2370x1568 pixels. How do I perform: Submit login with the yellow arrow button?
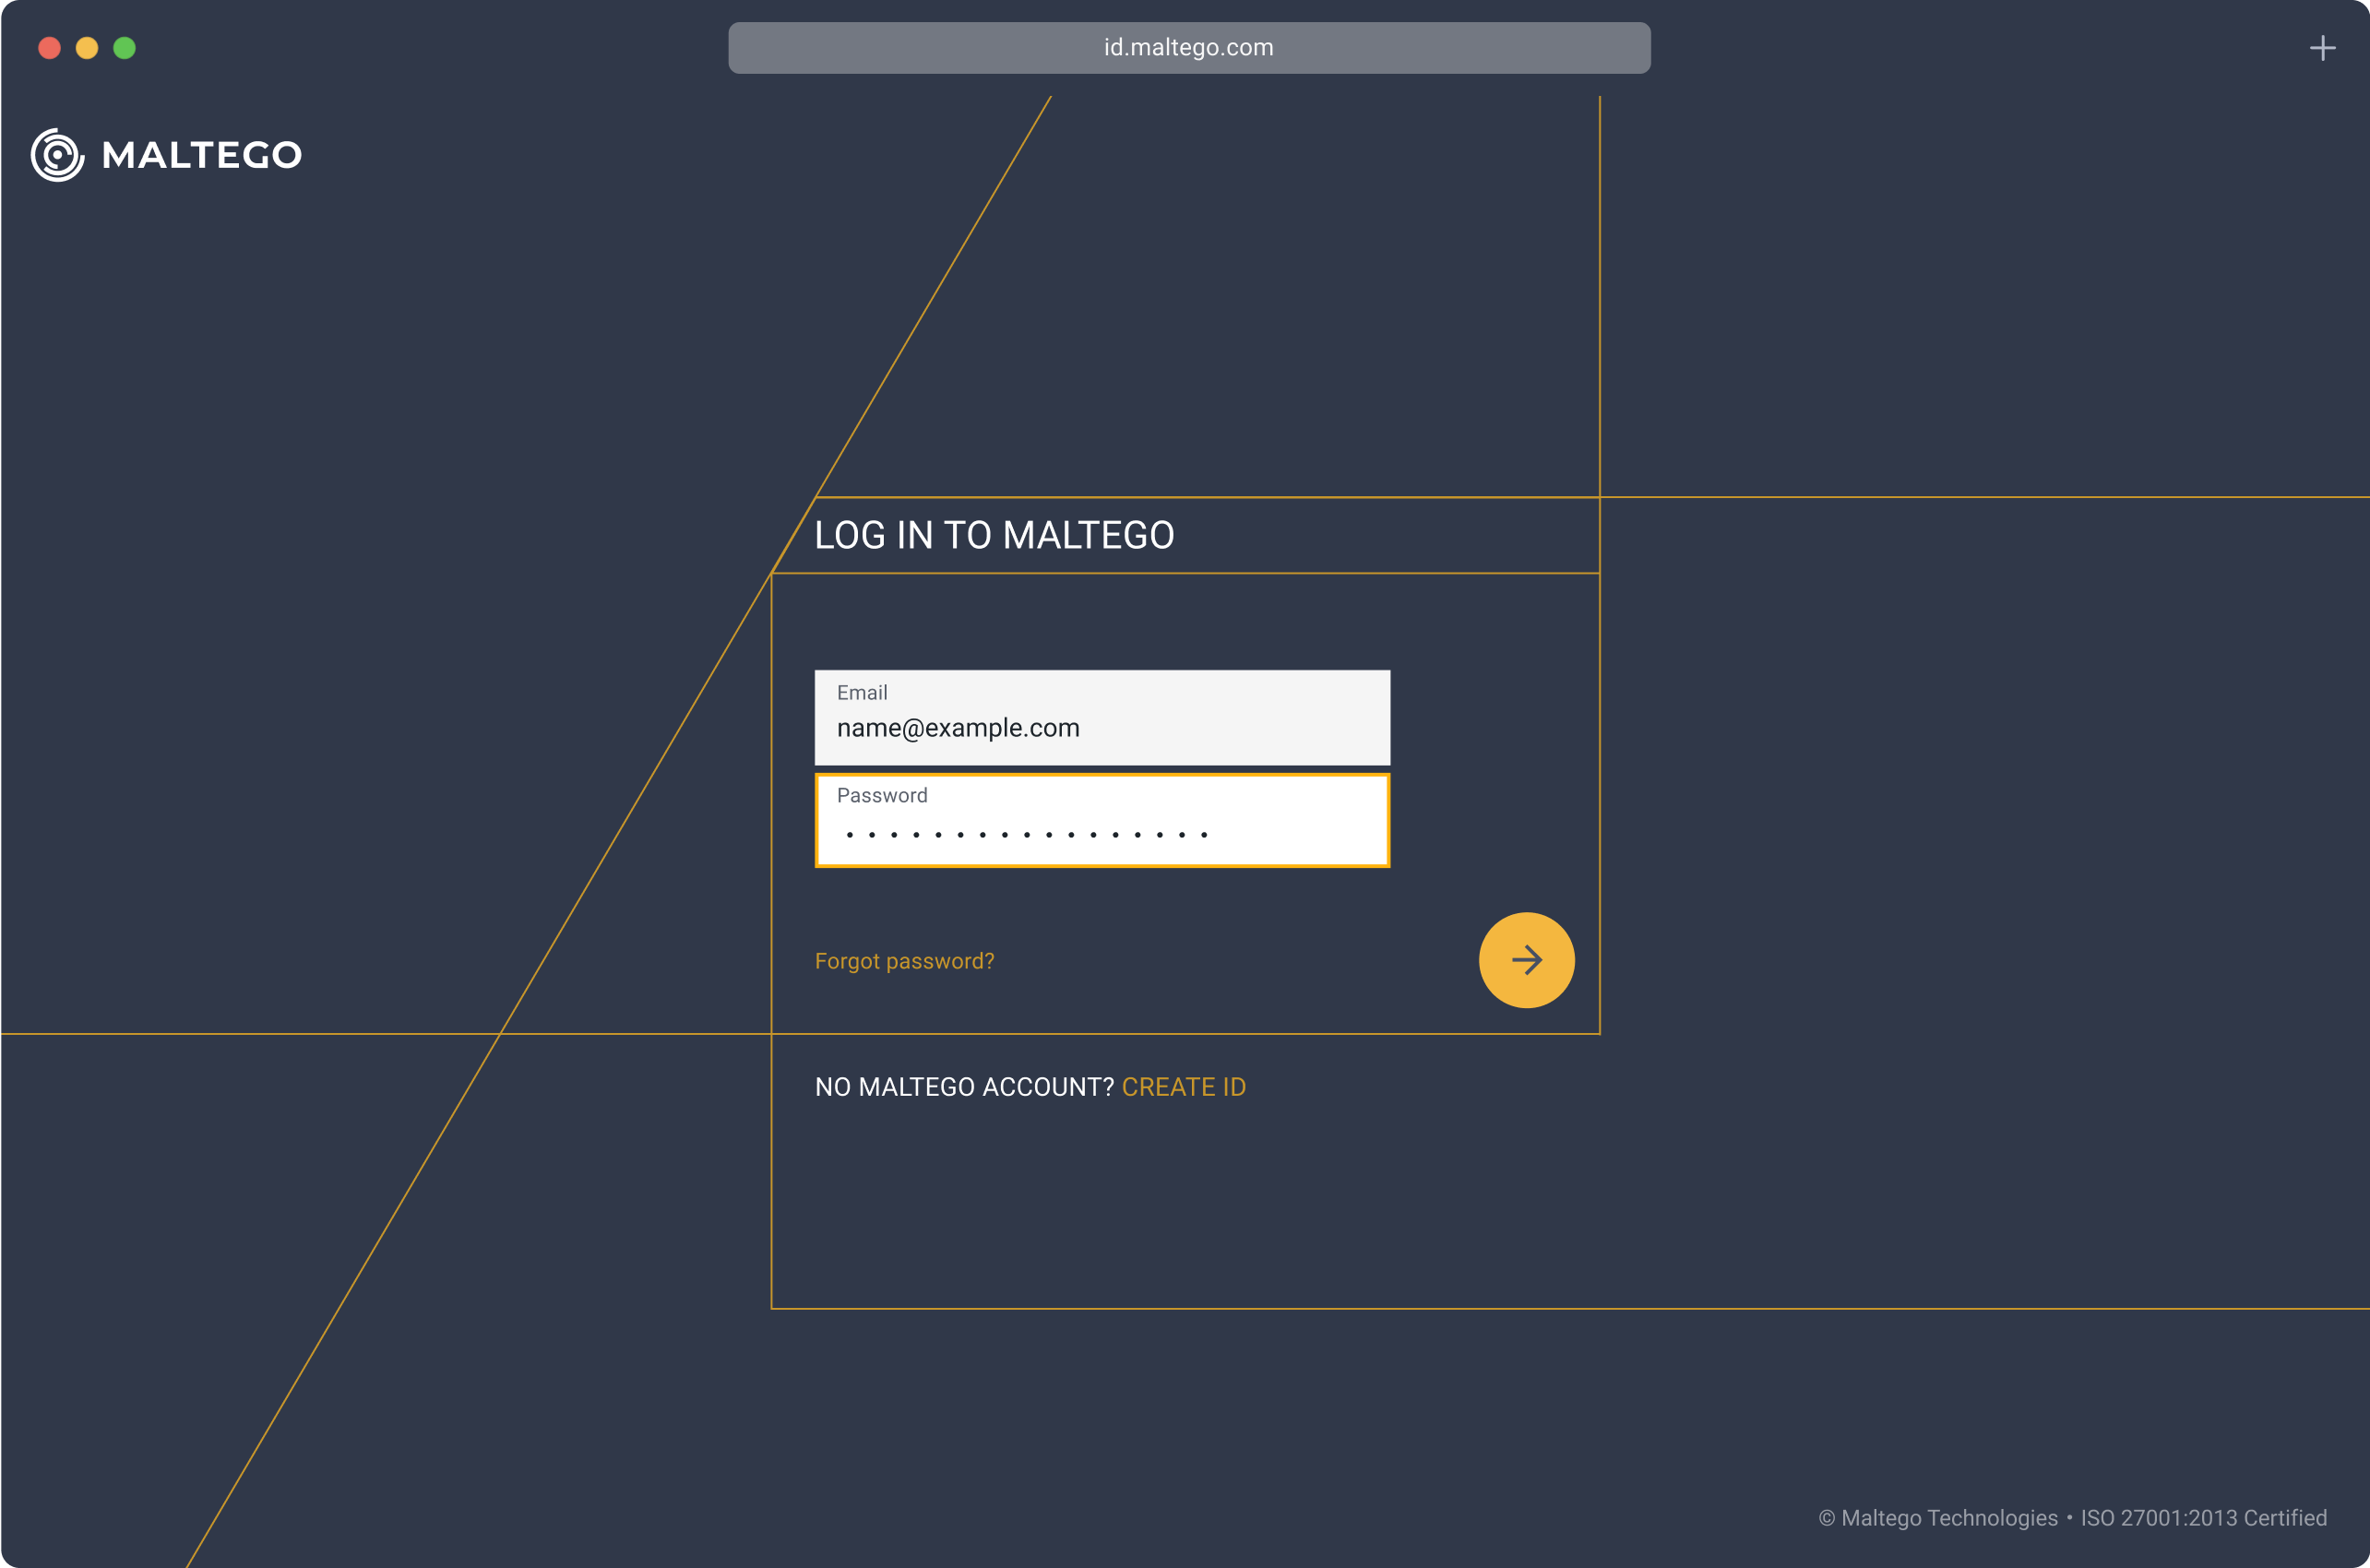click(x=1526, y=960)
